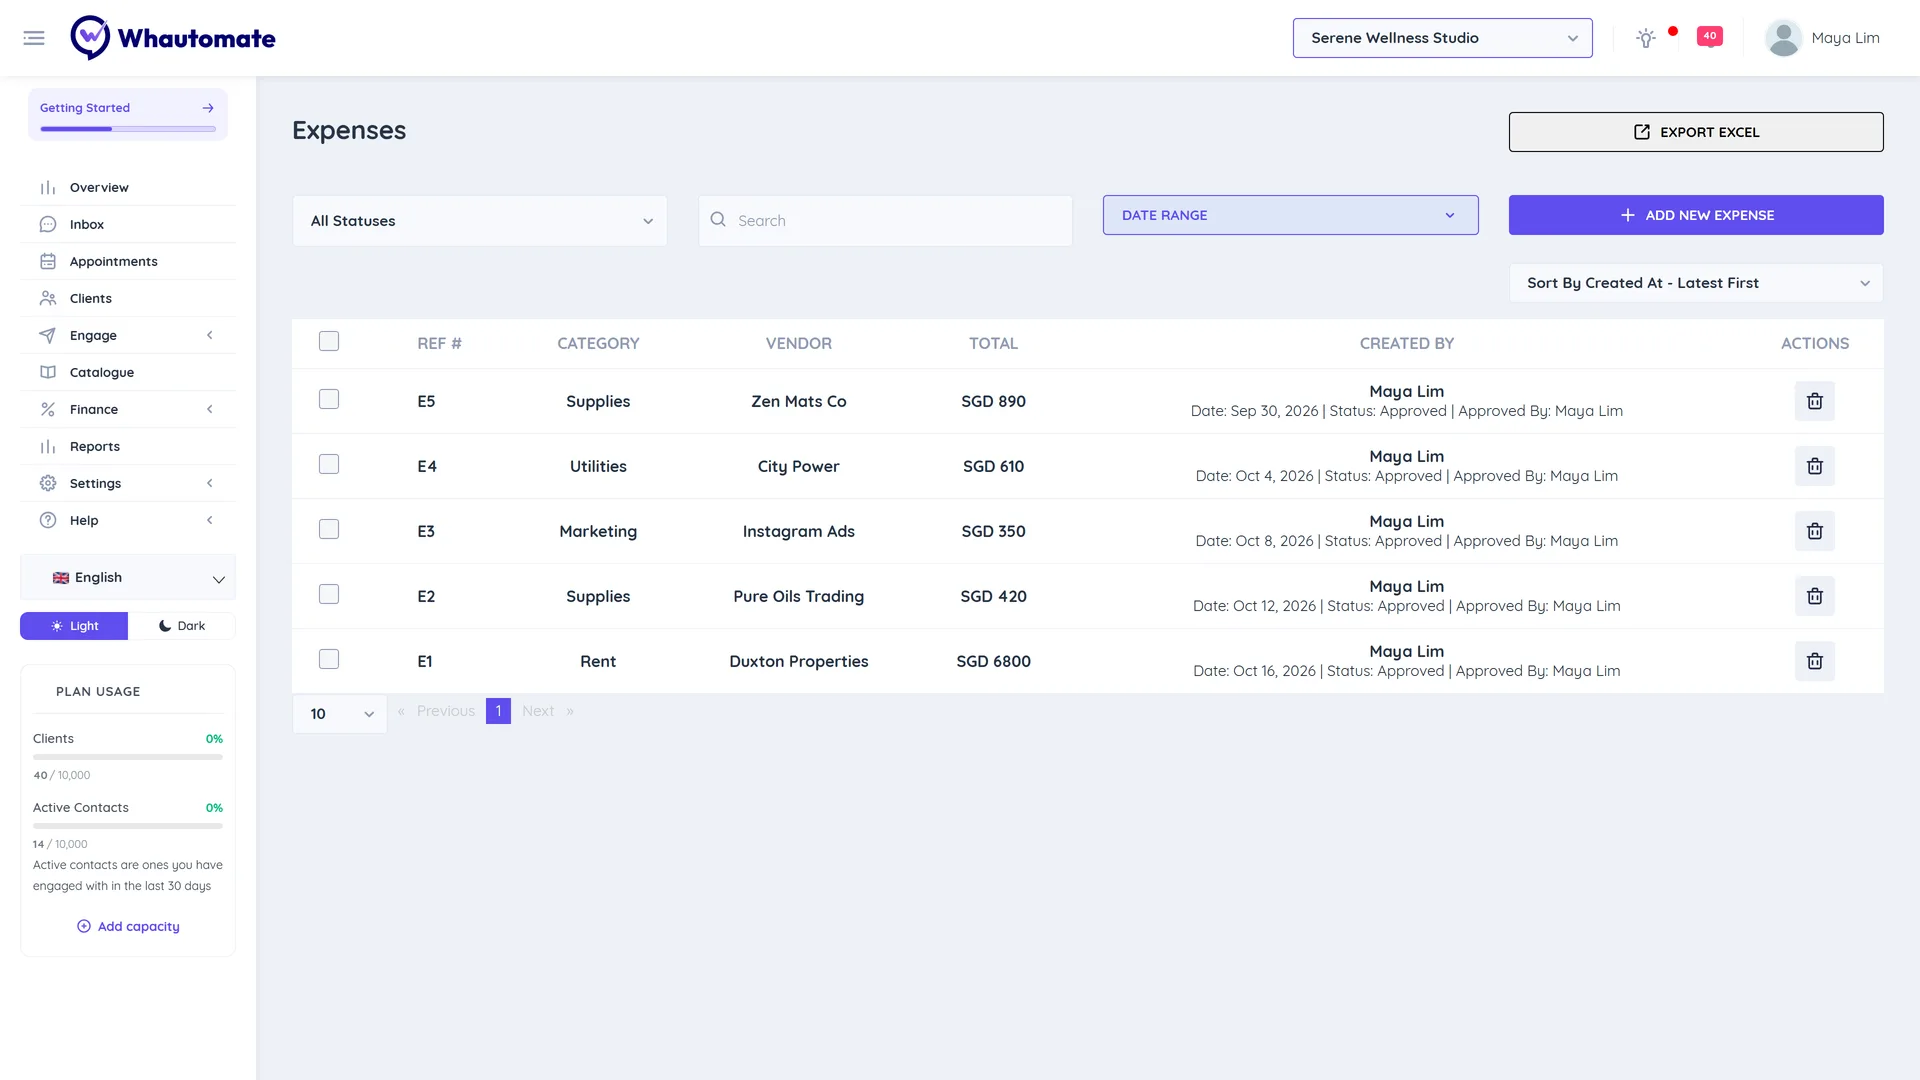Delete expense E1 via trash icon
The height and width of the screenshot is (1080, 1920).
tap(1814, 661)
